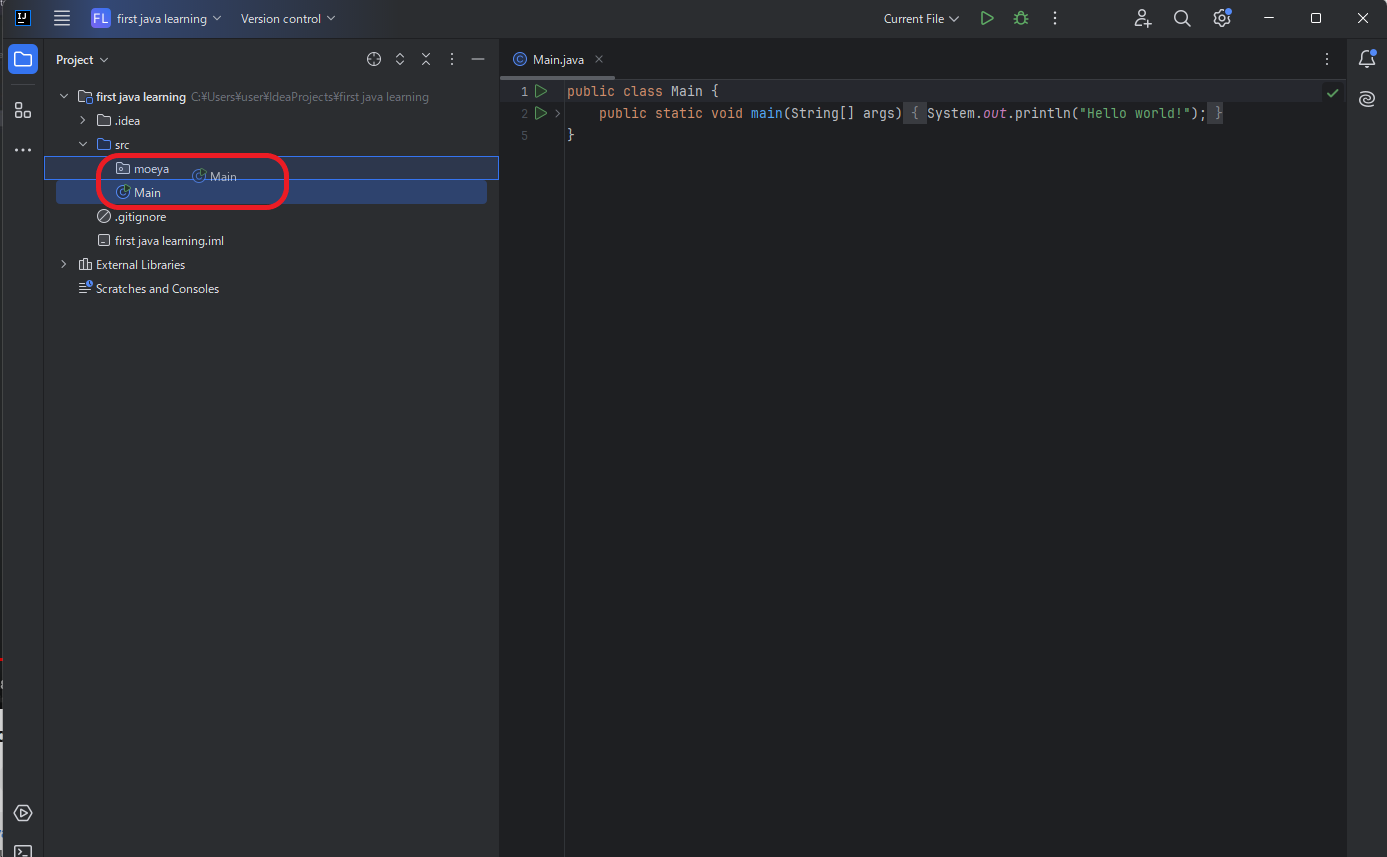Image resolution: width=1387 pixels, height=857 pixels.
Task: Hide the Project panel with the minimize dash
Action: tap(478, 60)
